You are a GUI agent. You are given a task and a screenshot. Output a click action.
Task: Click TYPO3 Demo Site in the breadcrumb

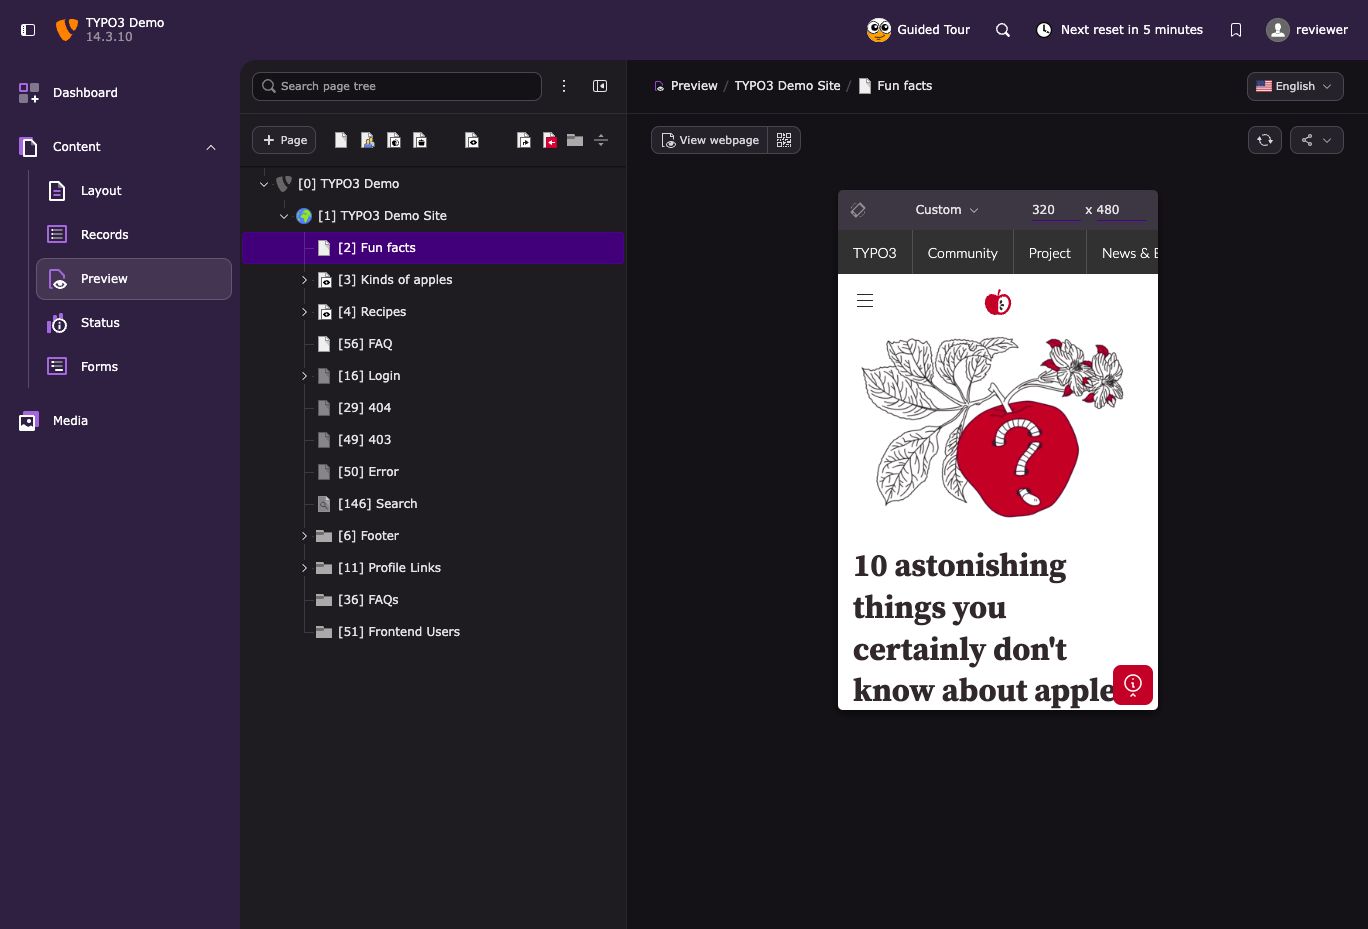coord(787,86)
